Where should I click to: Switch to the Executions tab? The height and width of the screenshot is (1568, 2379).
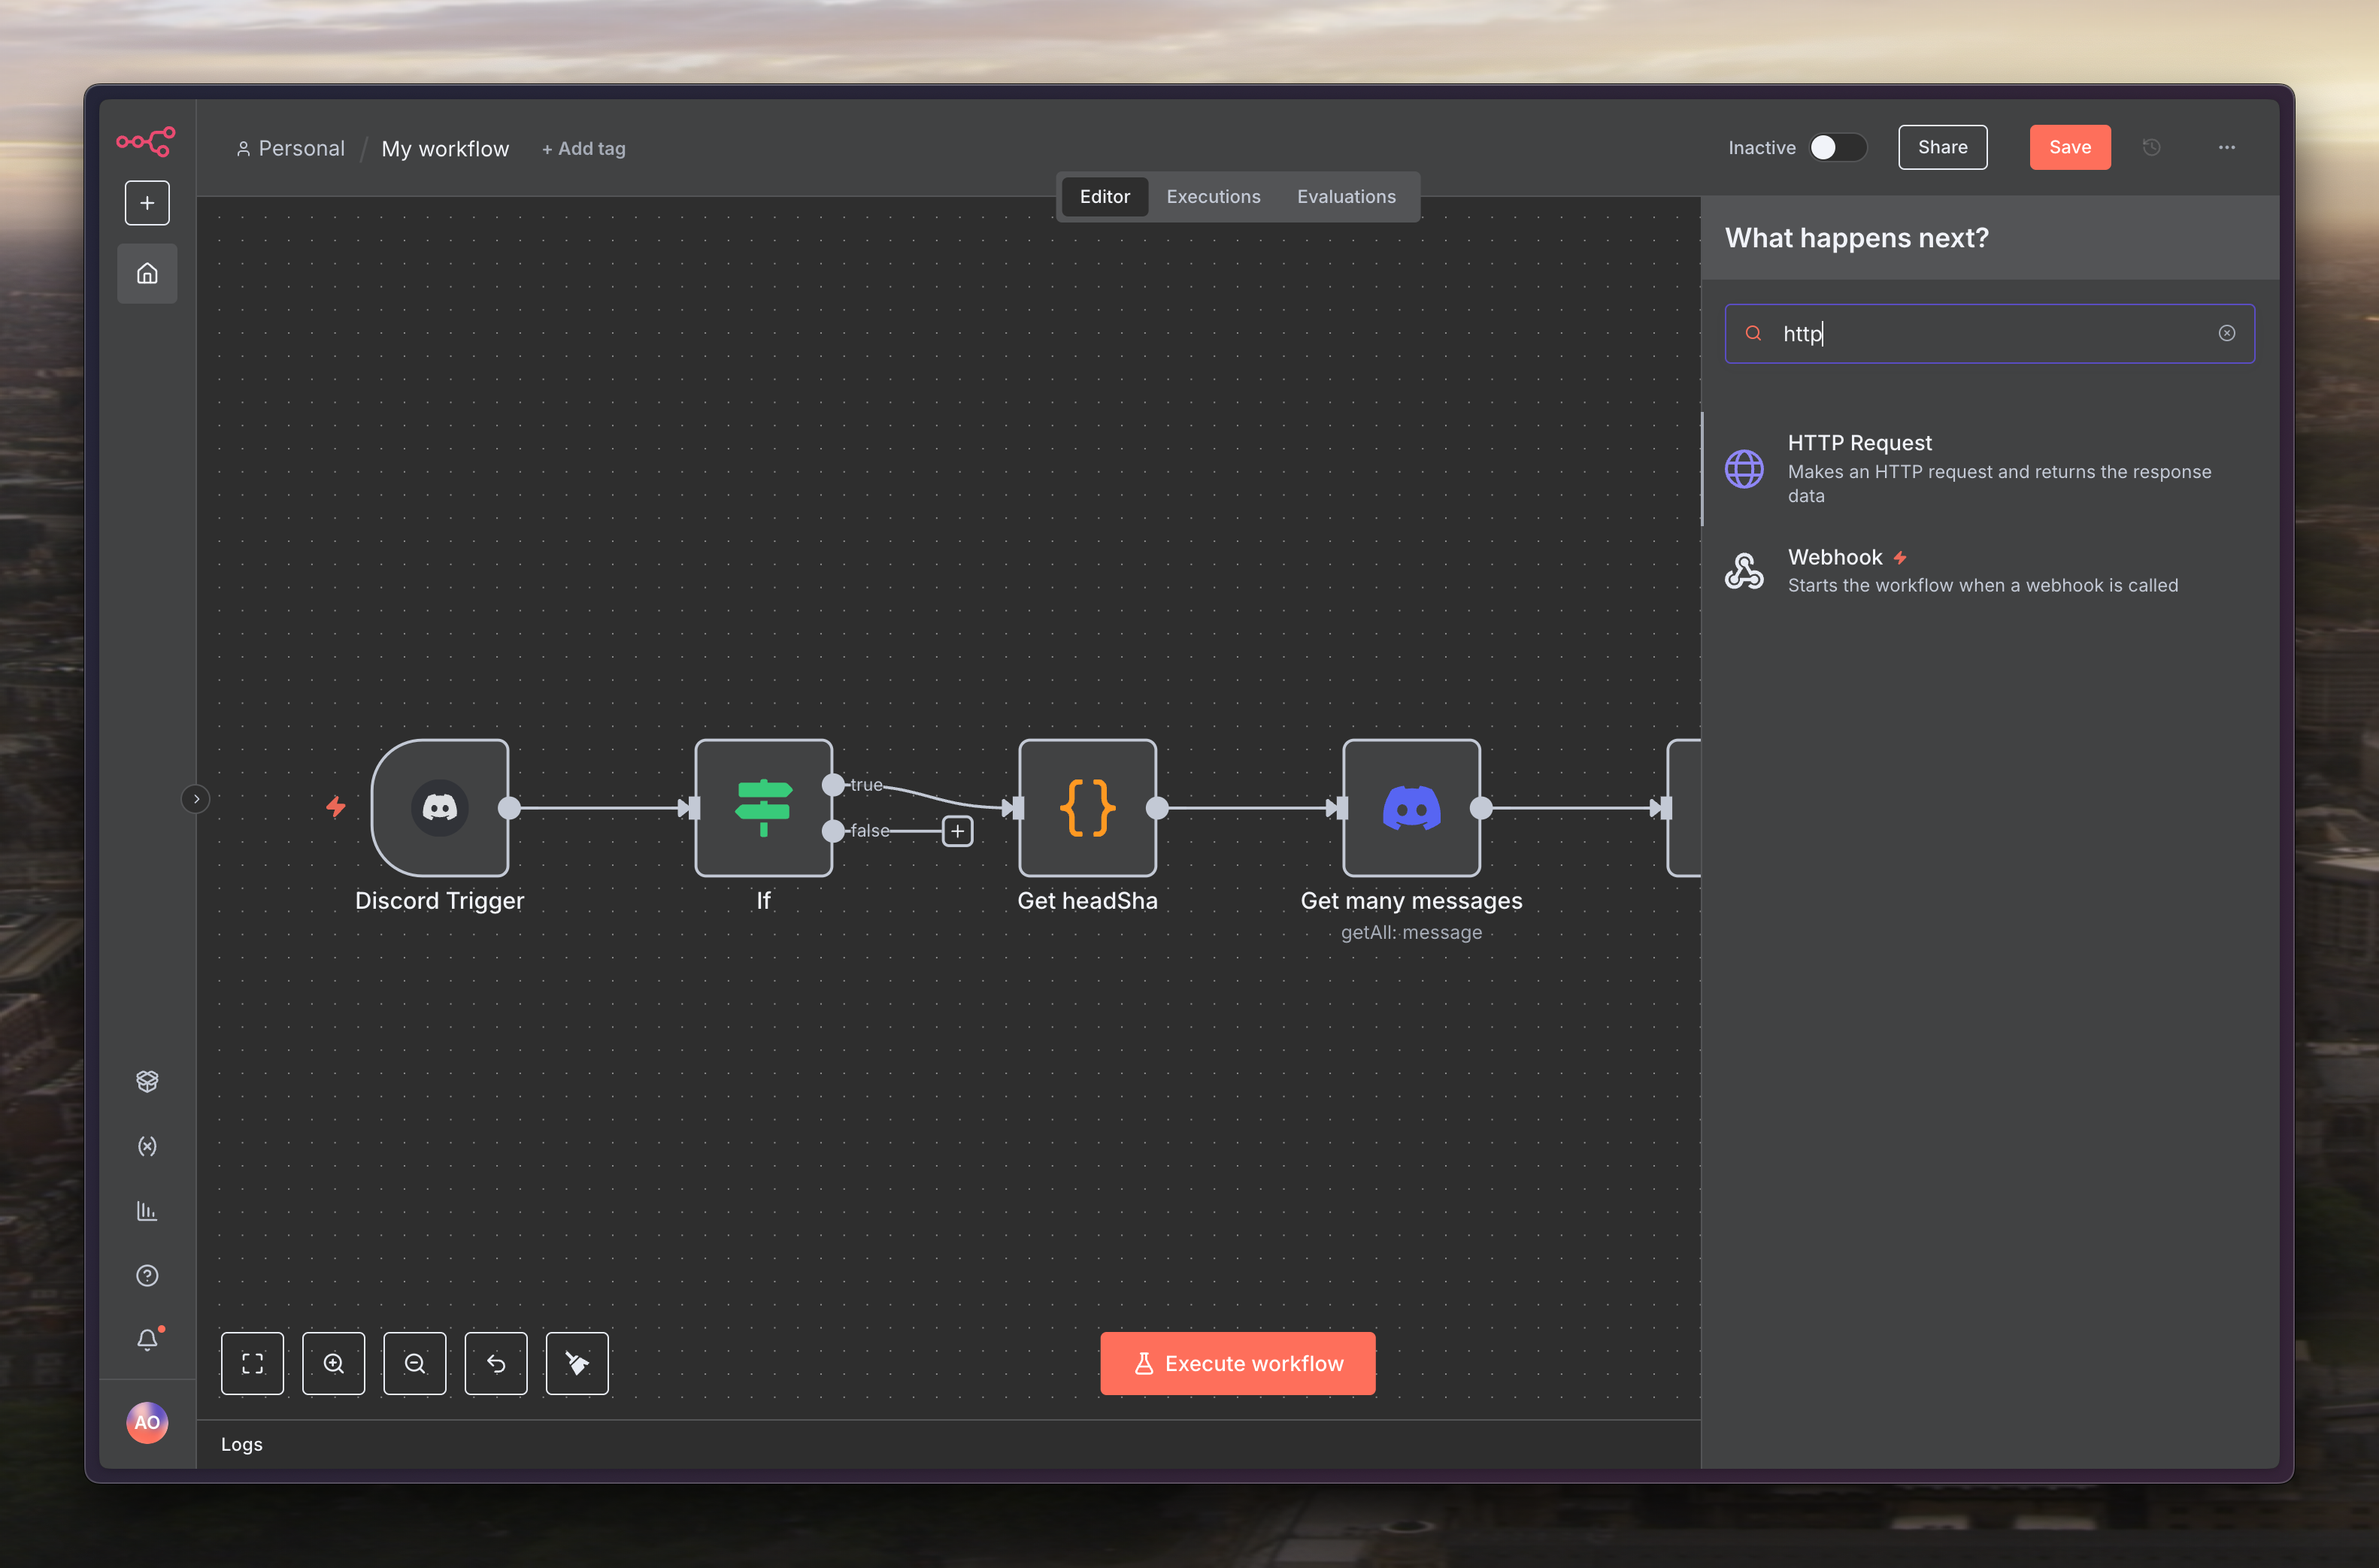tap(1213, 196)
